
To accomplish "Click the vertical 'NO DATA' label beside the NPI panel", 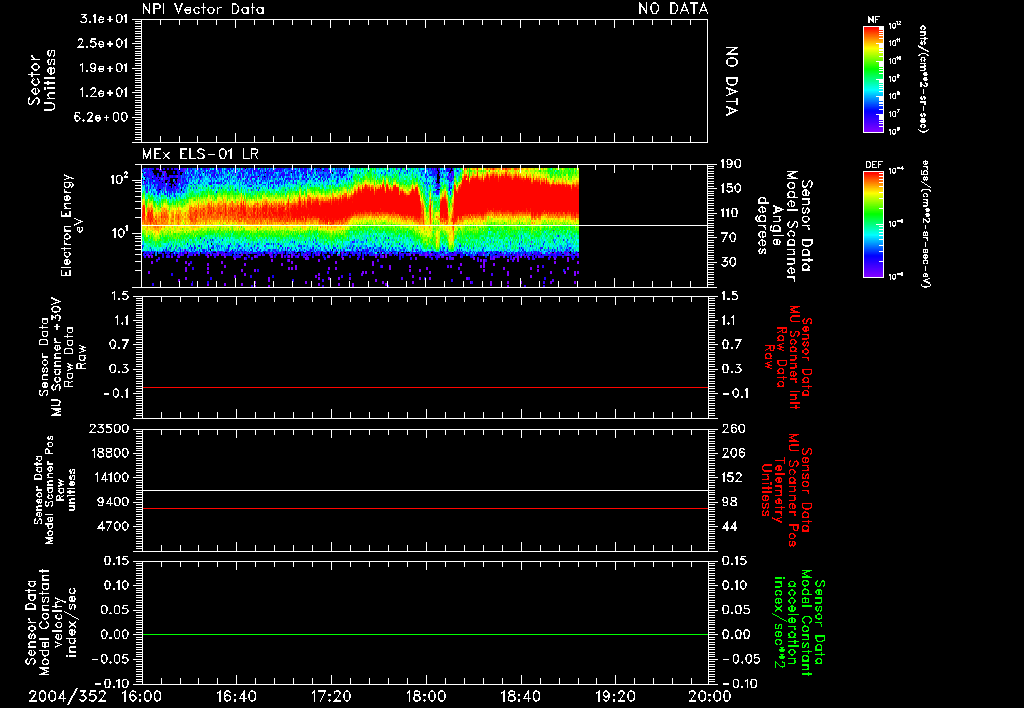I will (x=731, y=81).
